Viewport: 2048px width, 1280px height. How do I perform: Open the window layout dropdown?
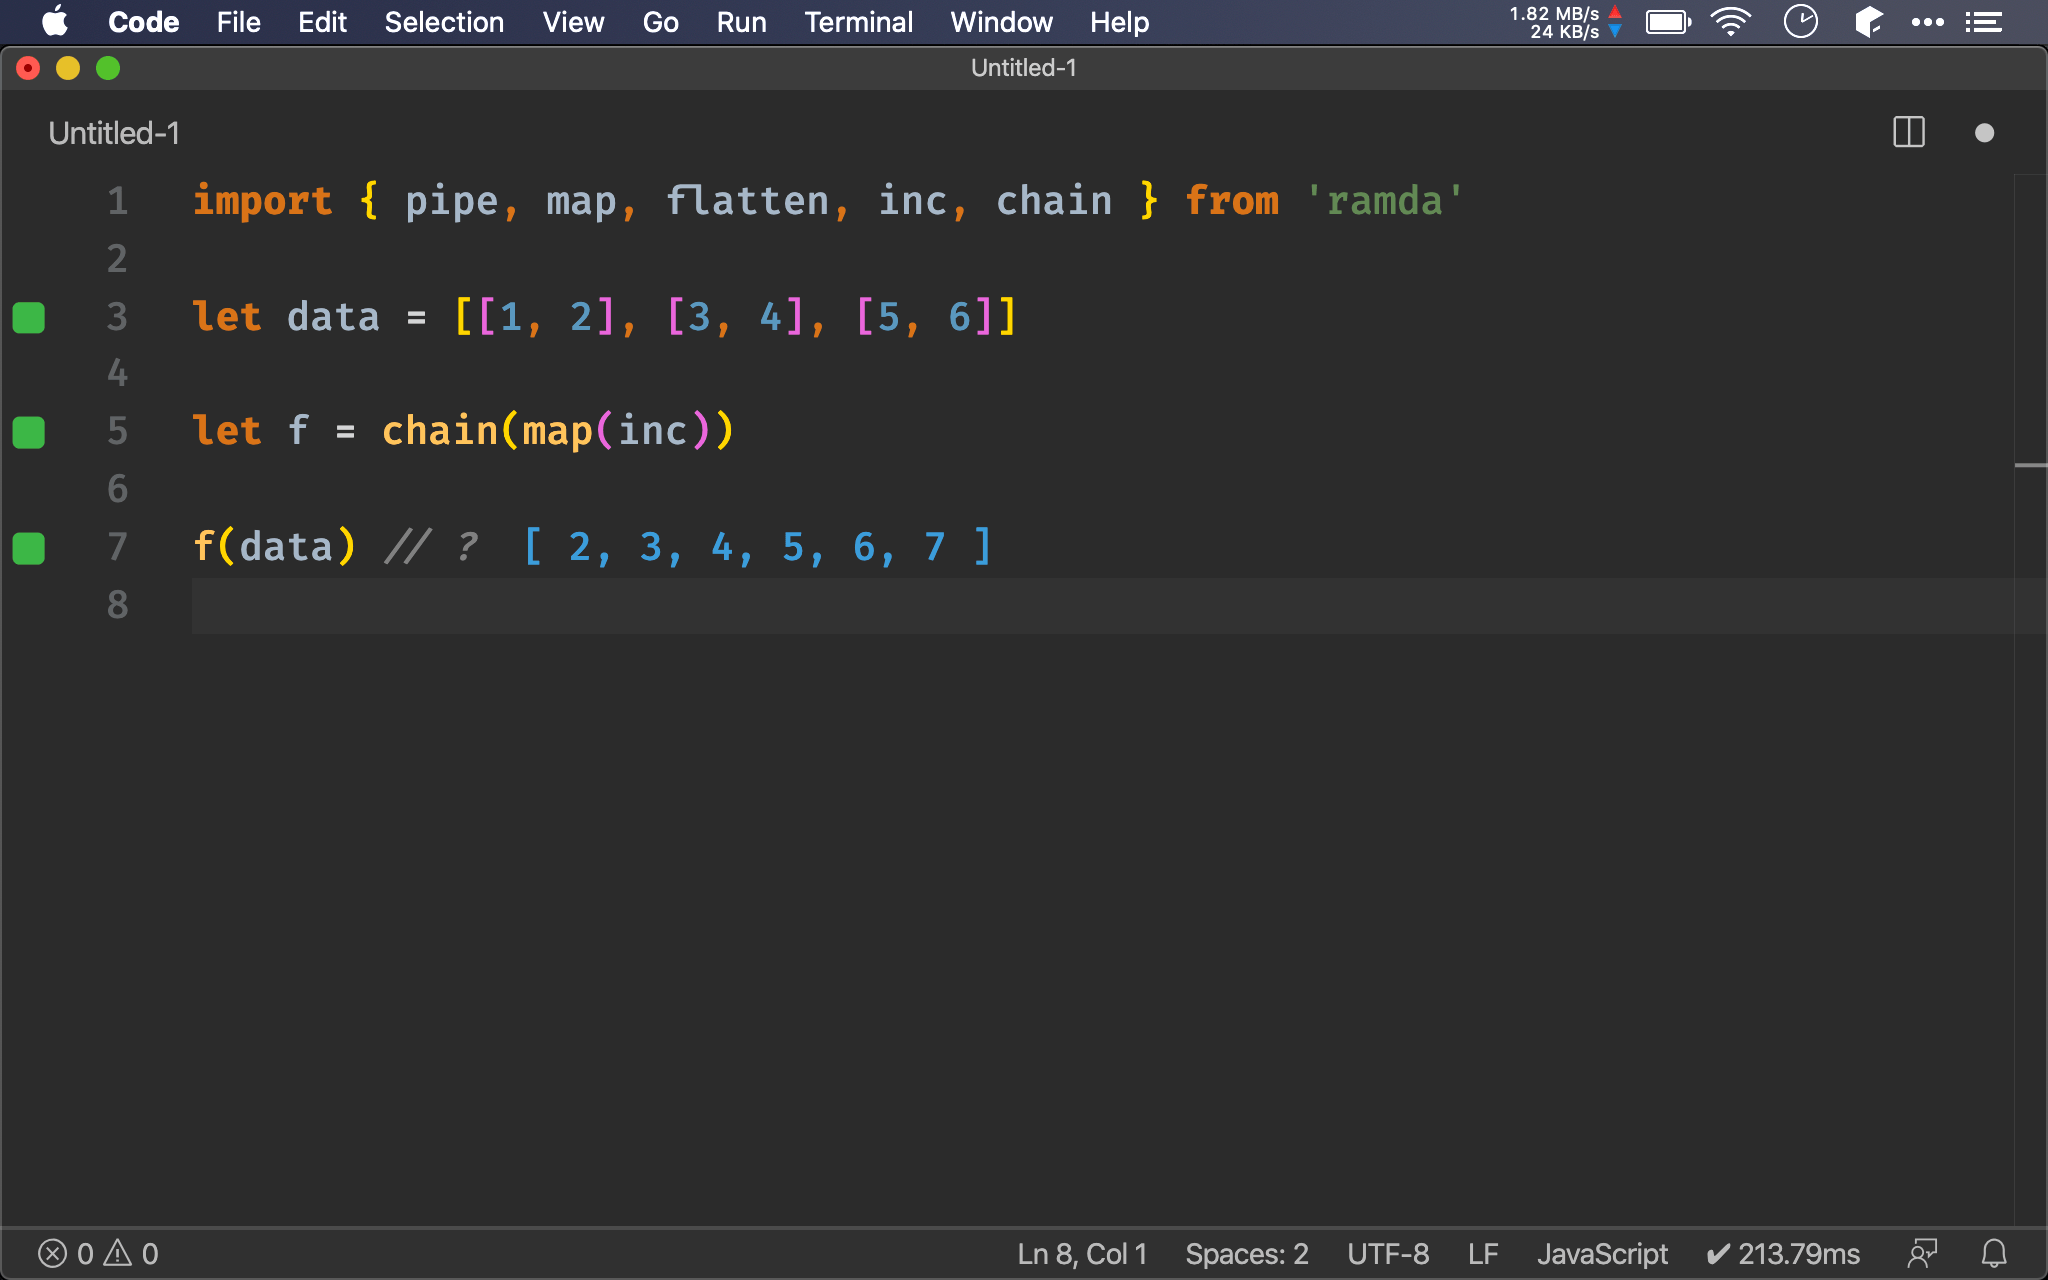1909,133
